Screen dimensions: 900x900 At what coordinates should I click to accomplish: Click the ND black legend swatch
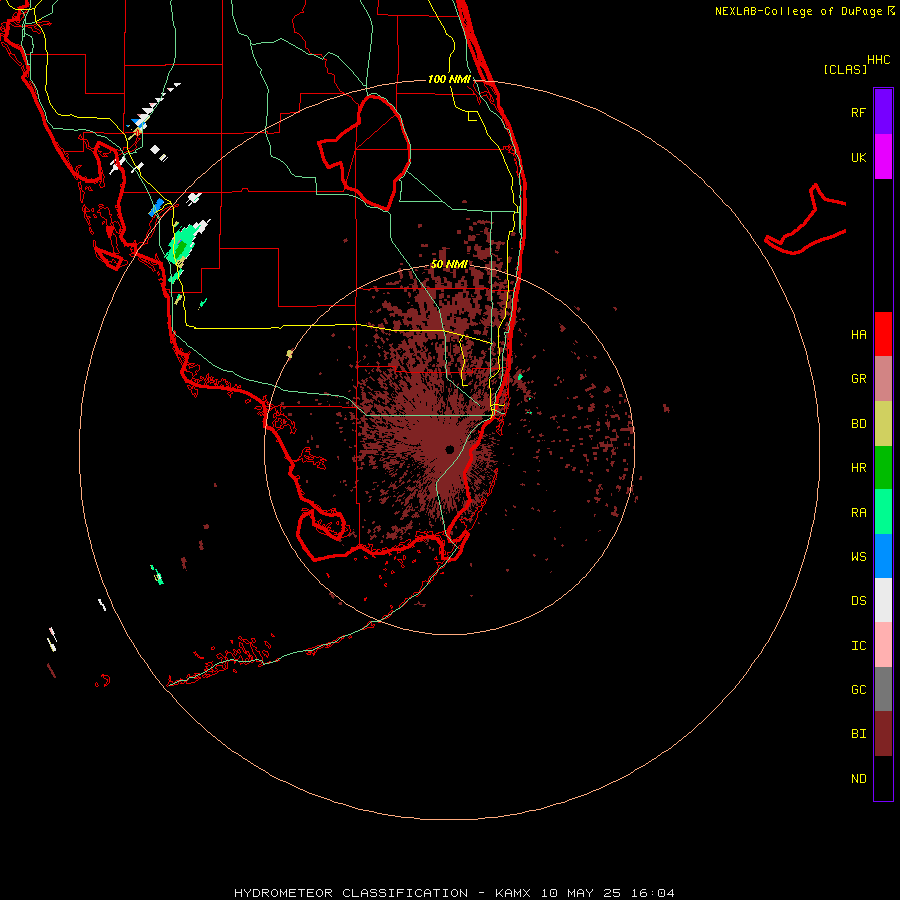click(883, 778)
